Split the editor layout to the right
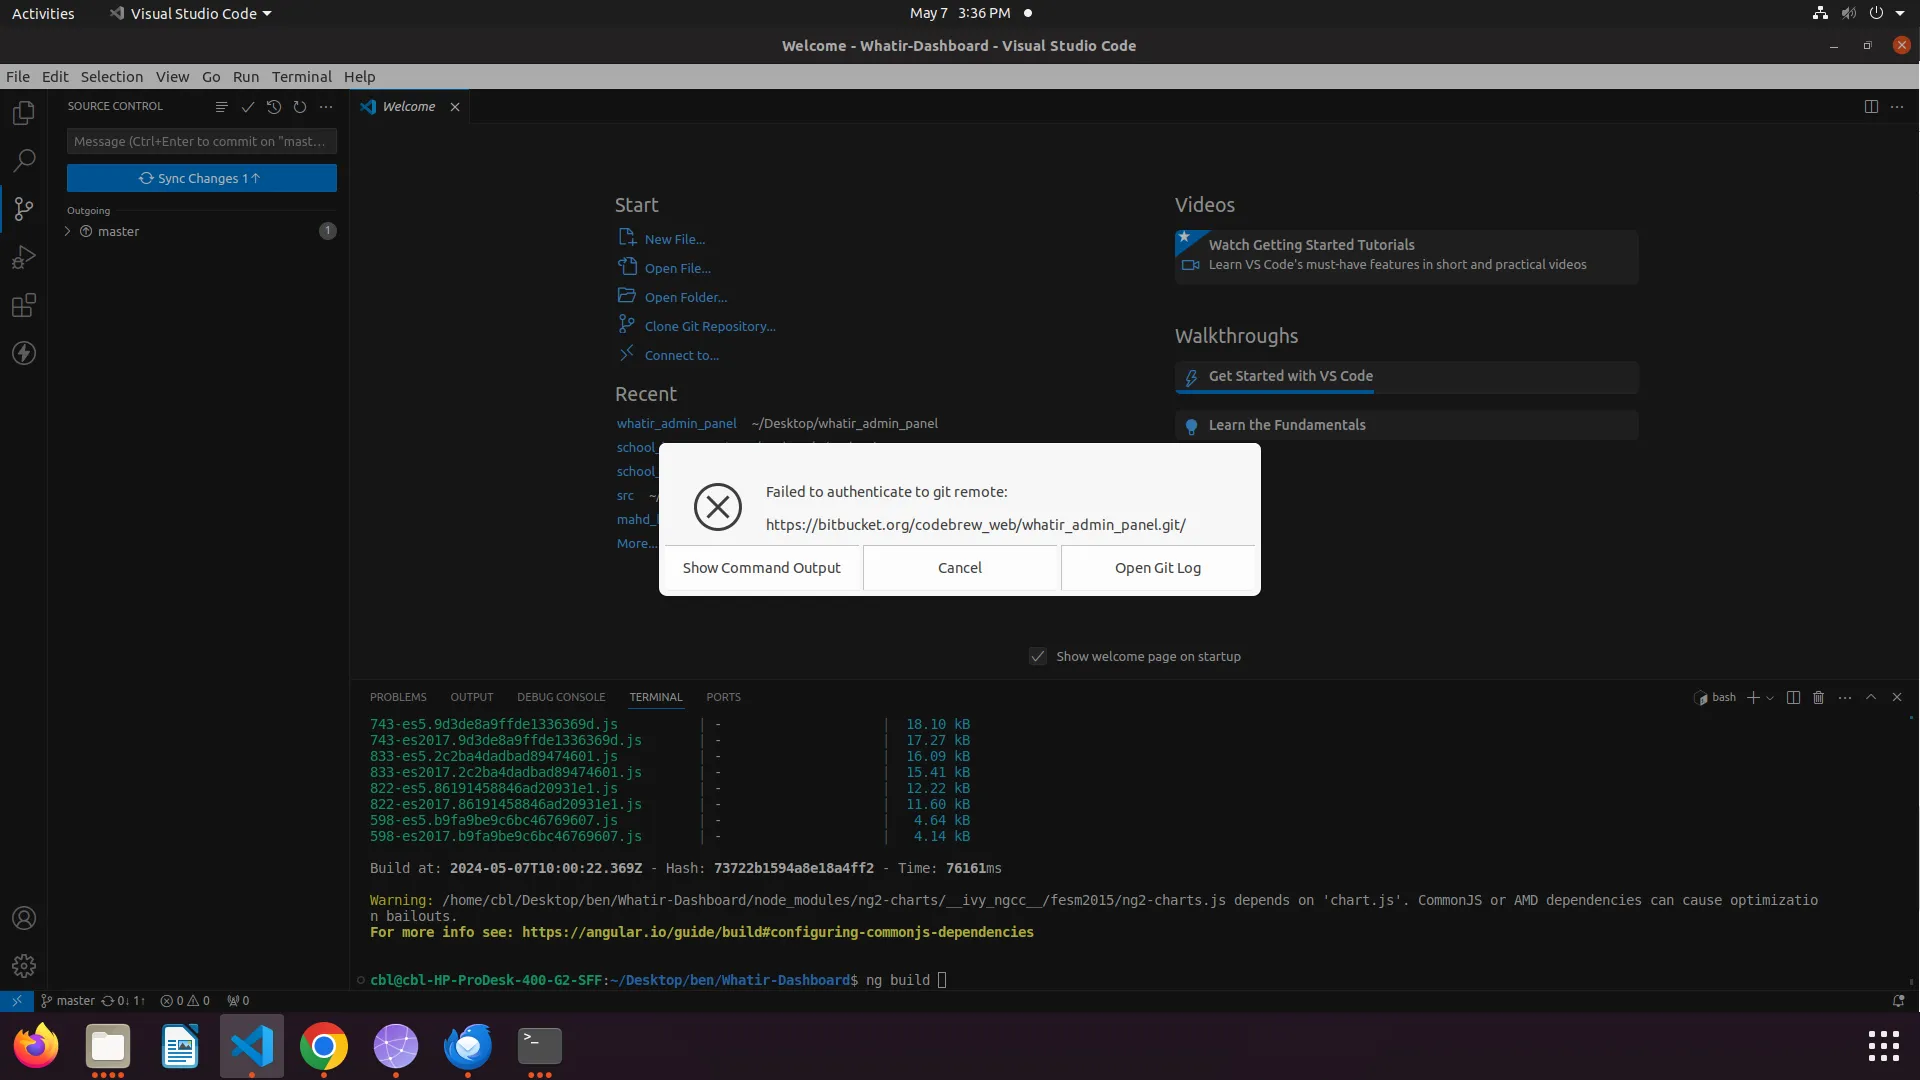Screen dimensions: 1920x1080 click(x=1871, y=106)
